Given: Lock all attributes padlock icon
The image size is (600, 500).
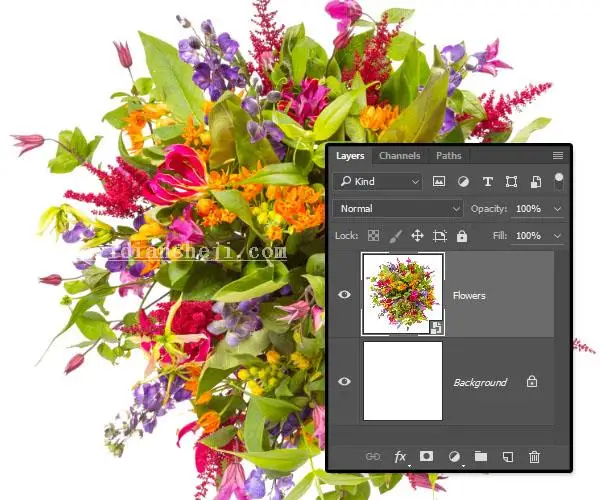Looking at the screenshot, I should 462,236.
